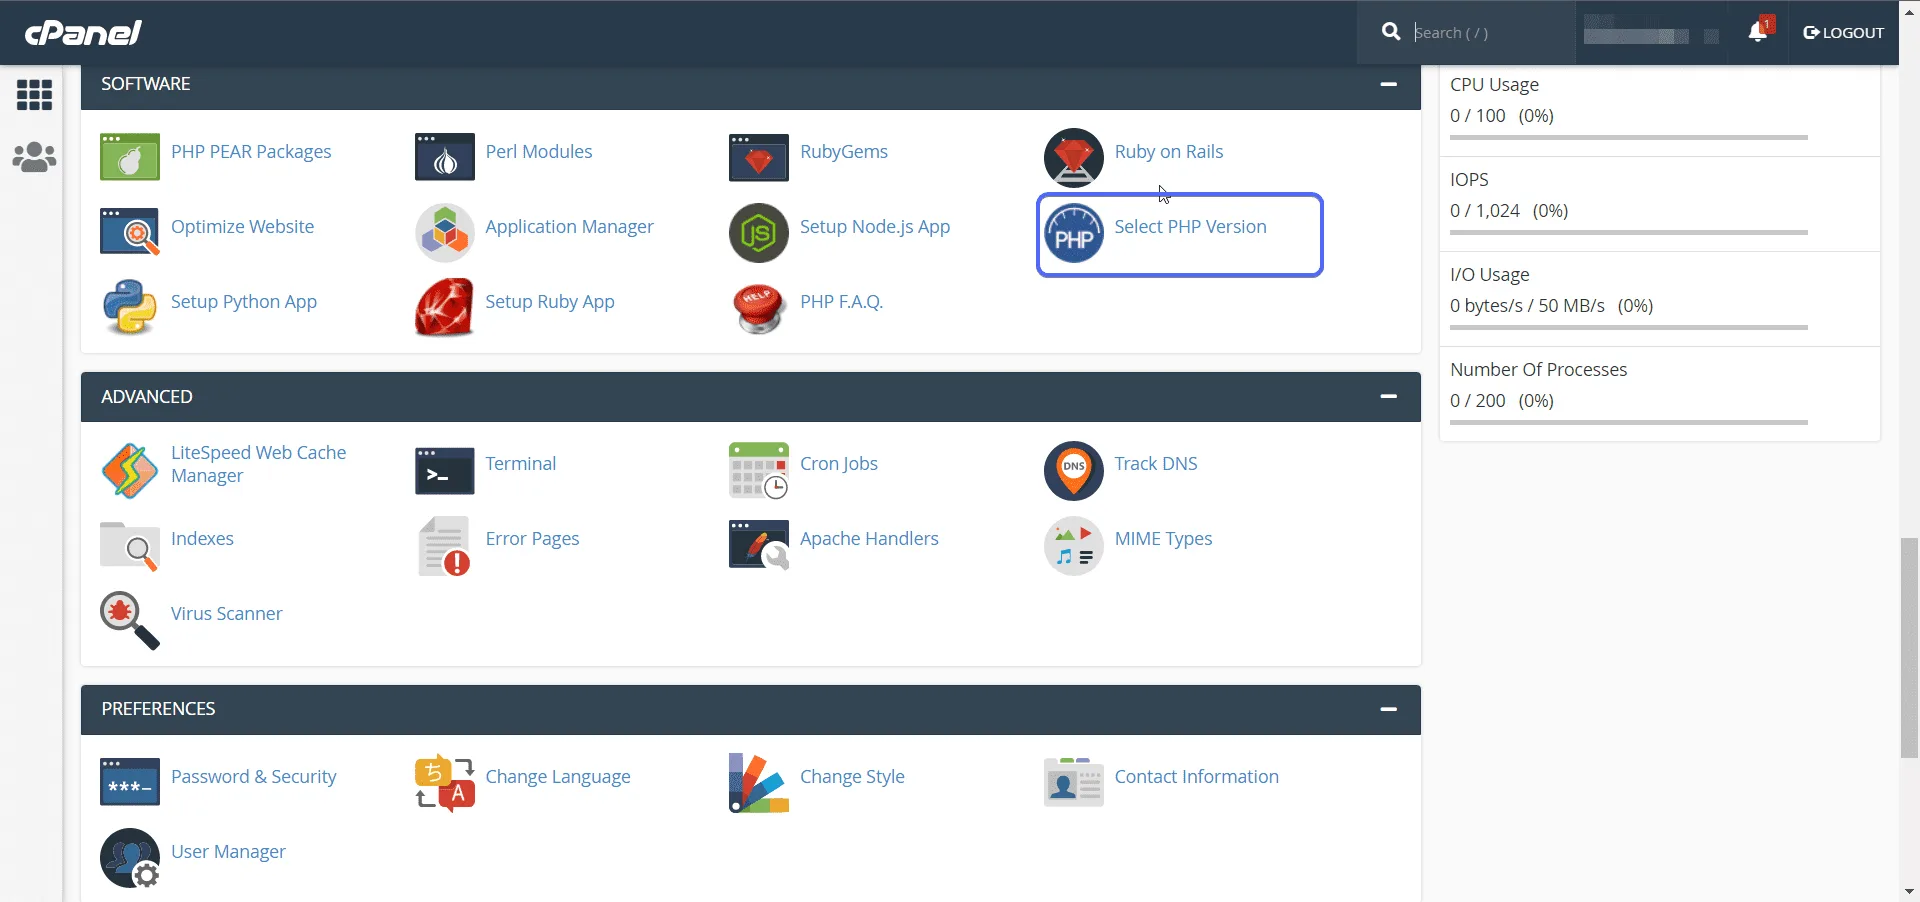
Task: Open the Contact Information icon
Action: (x=1074, y=782)
